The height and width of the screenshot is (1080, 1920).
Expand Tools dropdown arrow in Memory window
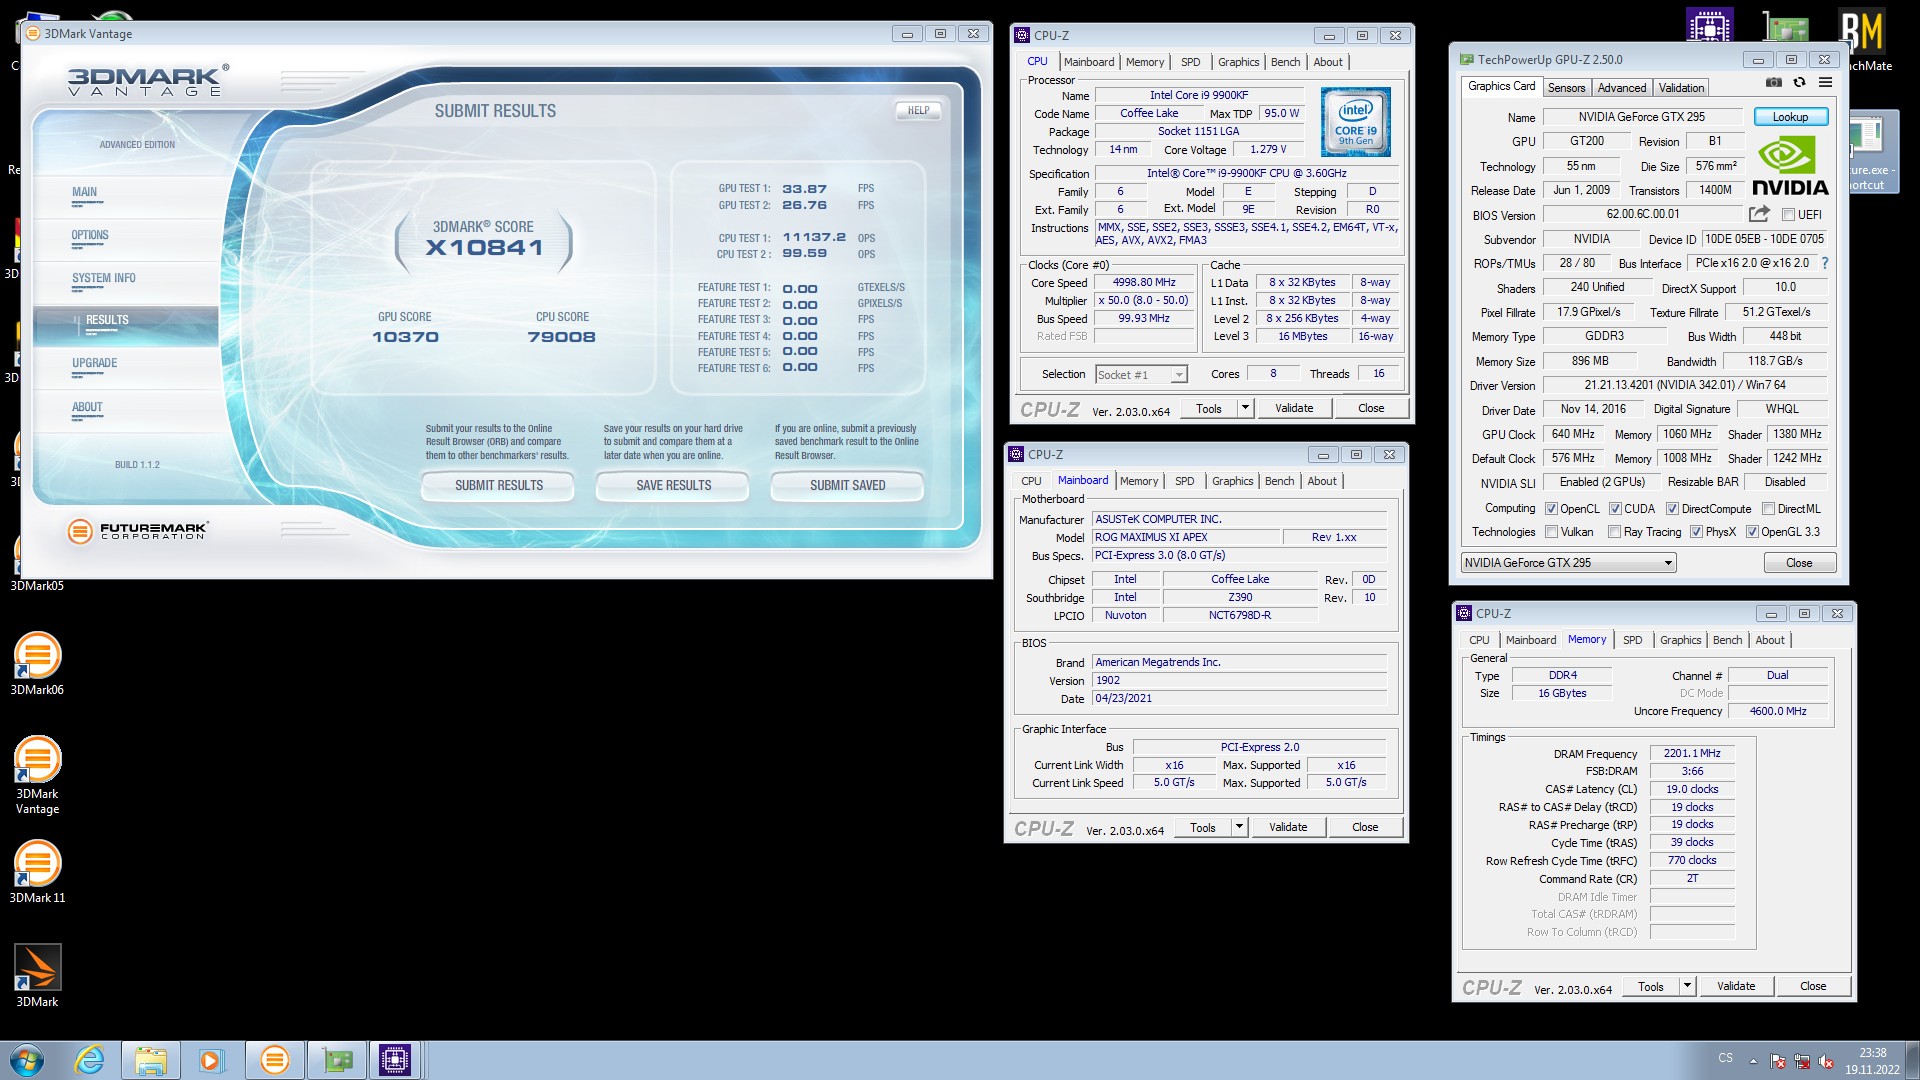(1687, 986)
